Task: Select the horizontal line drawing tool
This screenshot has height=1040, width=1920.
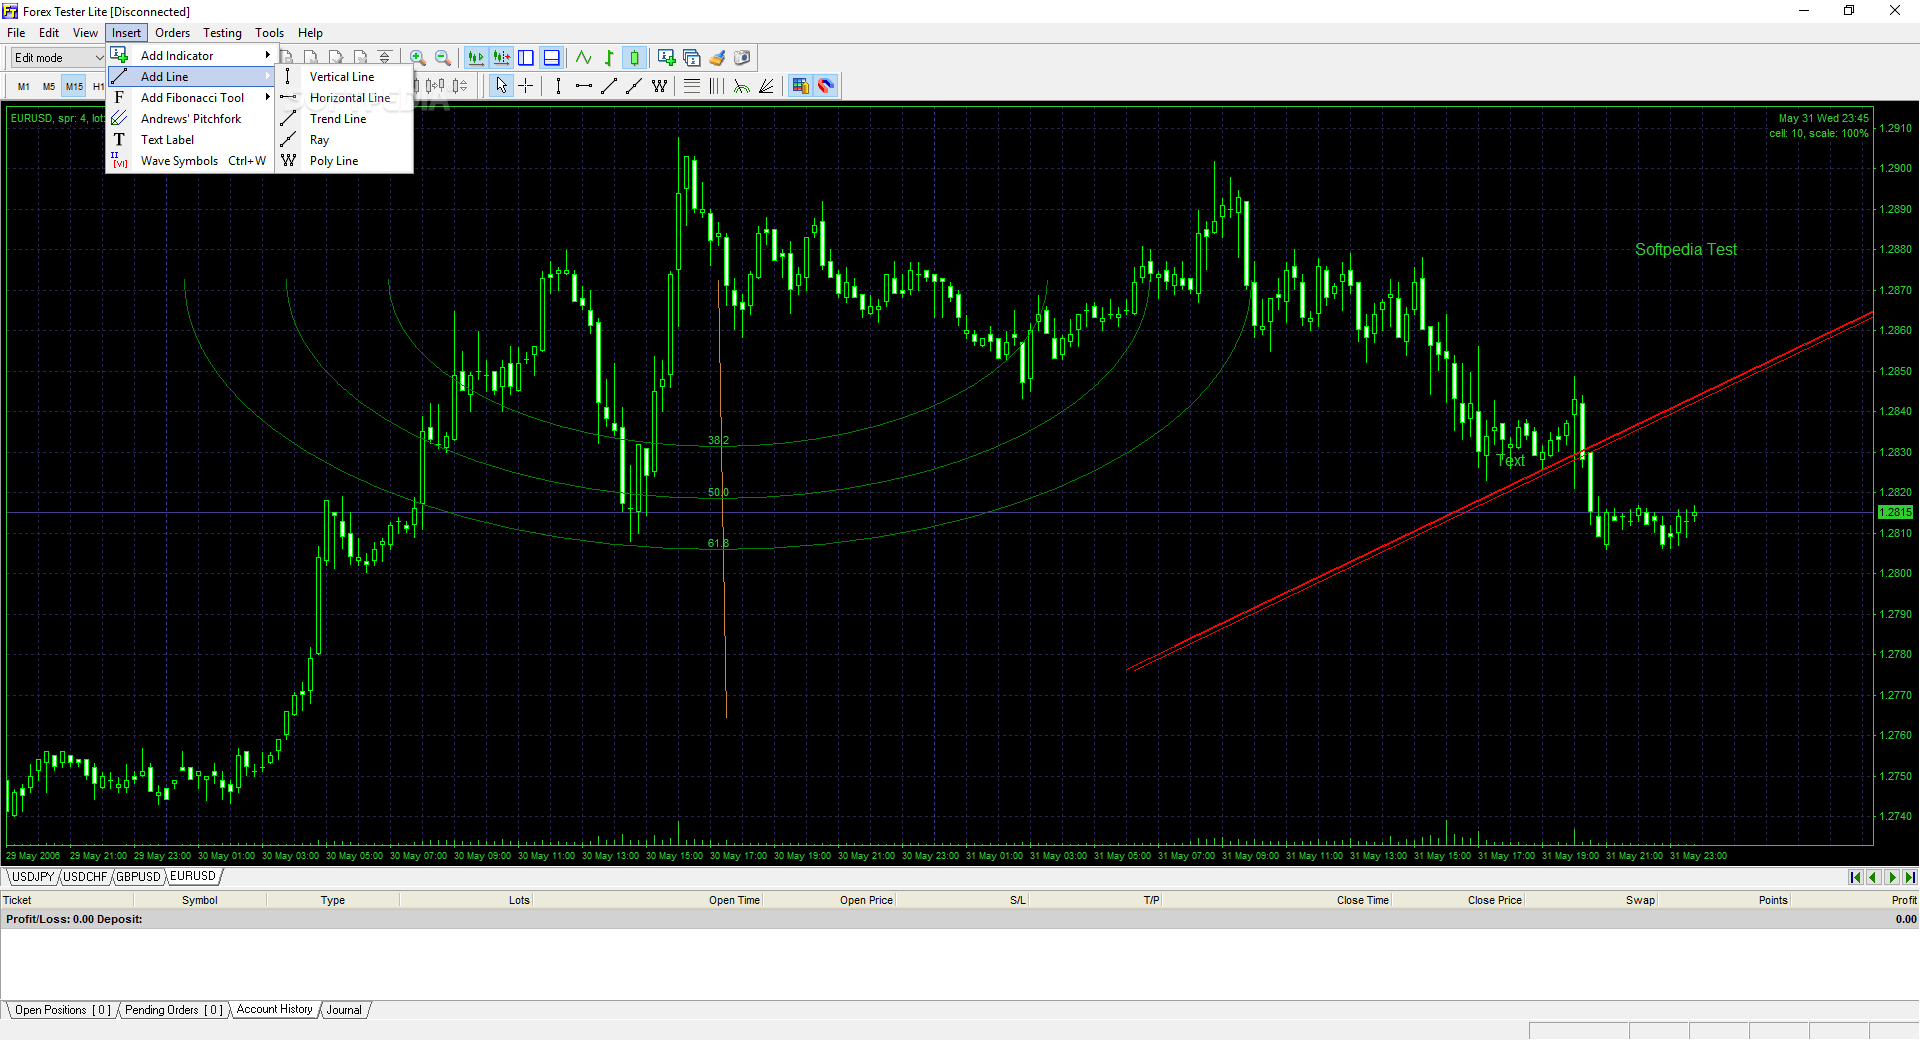Action: (584, 86)
